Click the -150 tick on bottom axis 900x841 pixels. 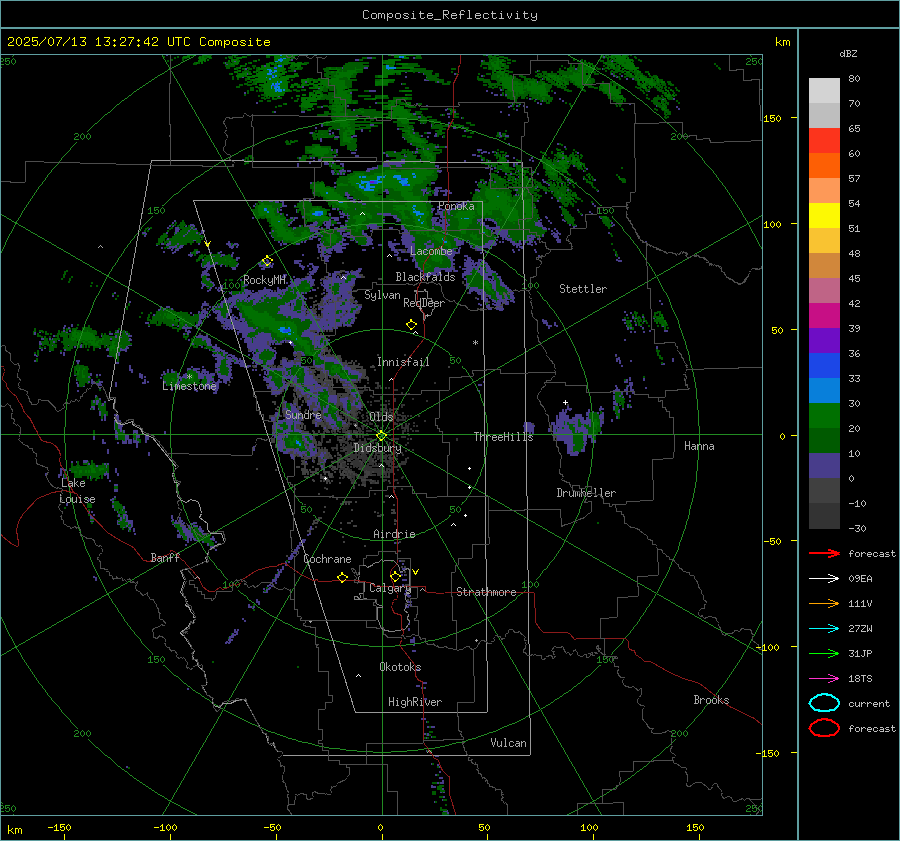59,827
